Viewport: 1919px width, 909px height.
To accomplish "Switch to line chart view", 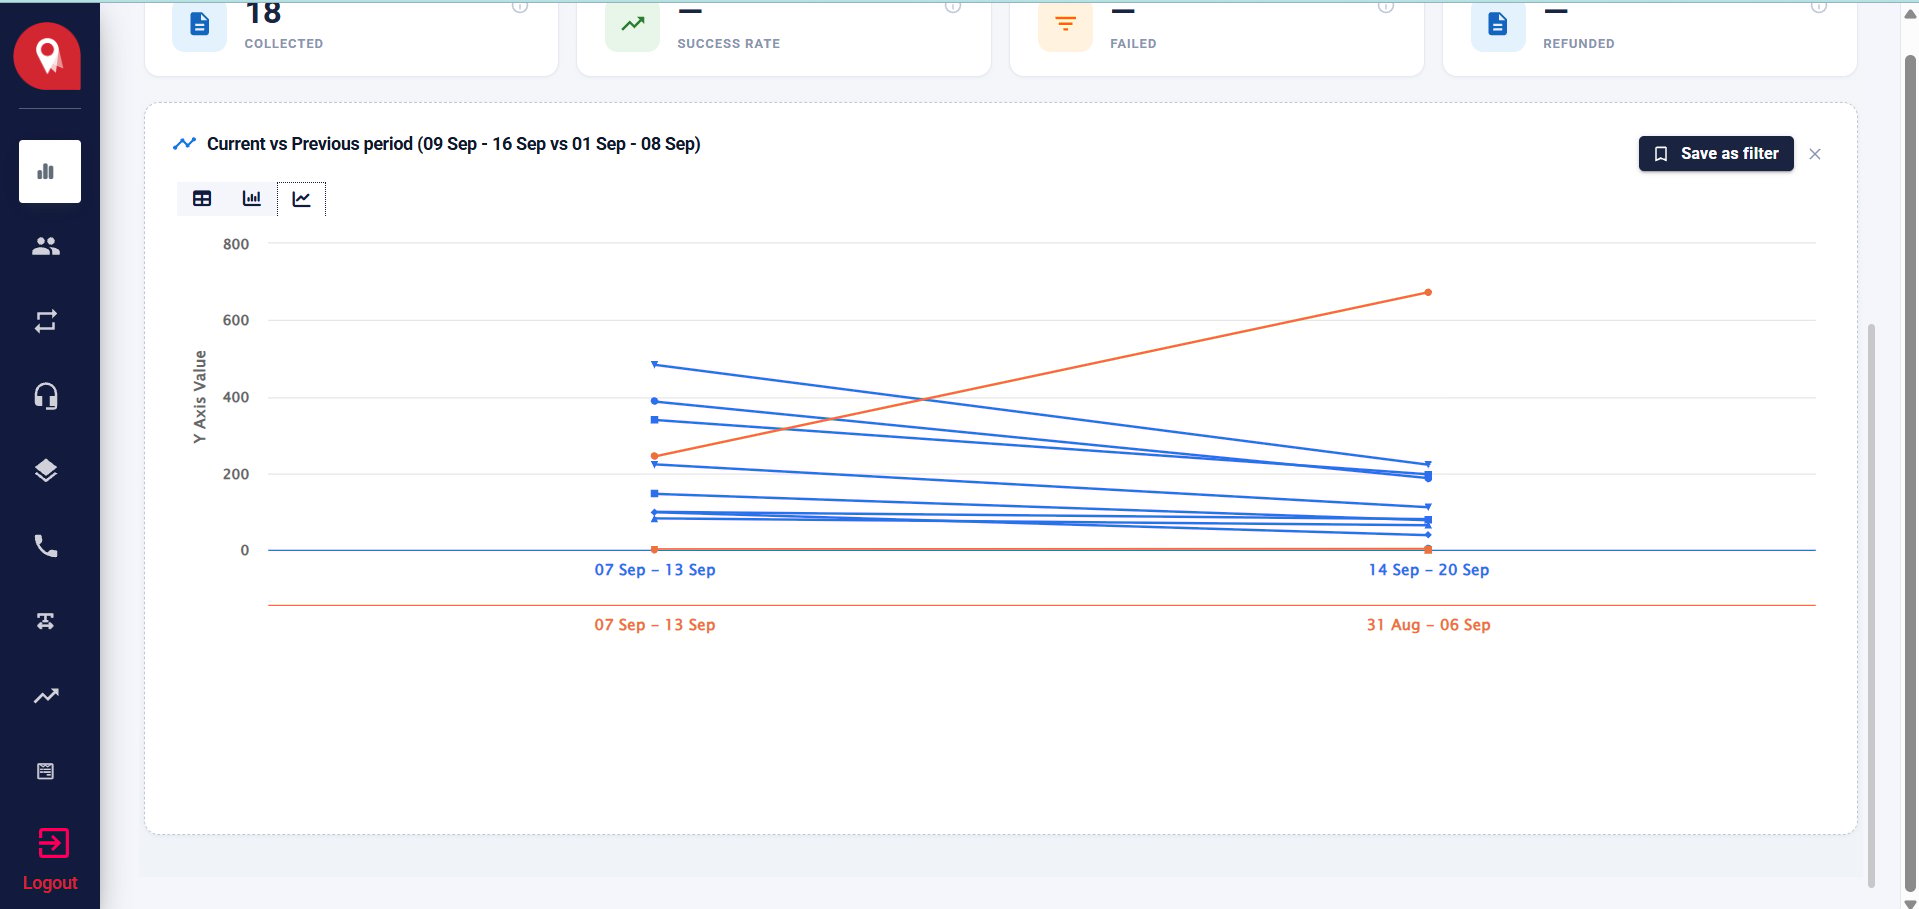I will [x=301, y=198].
